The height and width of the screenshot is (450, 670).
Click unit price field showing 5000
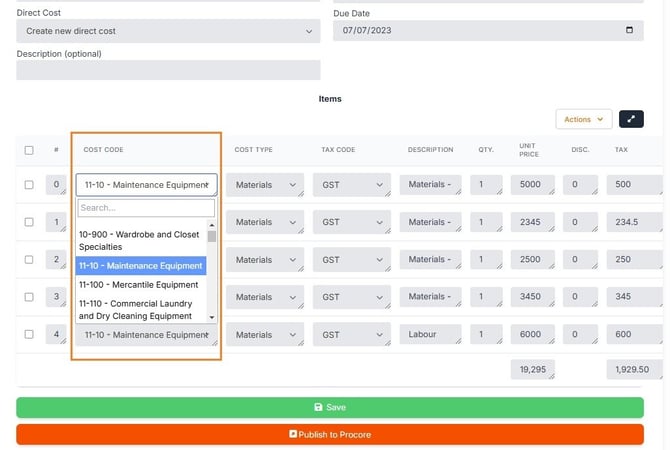point(532,185)
